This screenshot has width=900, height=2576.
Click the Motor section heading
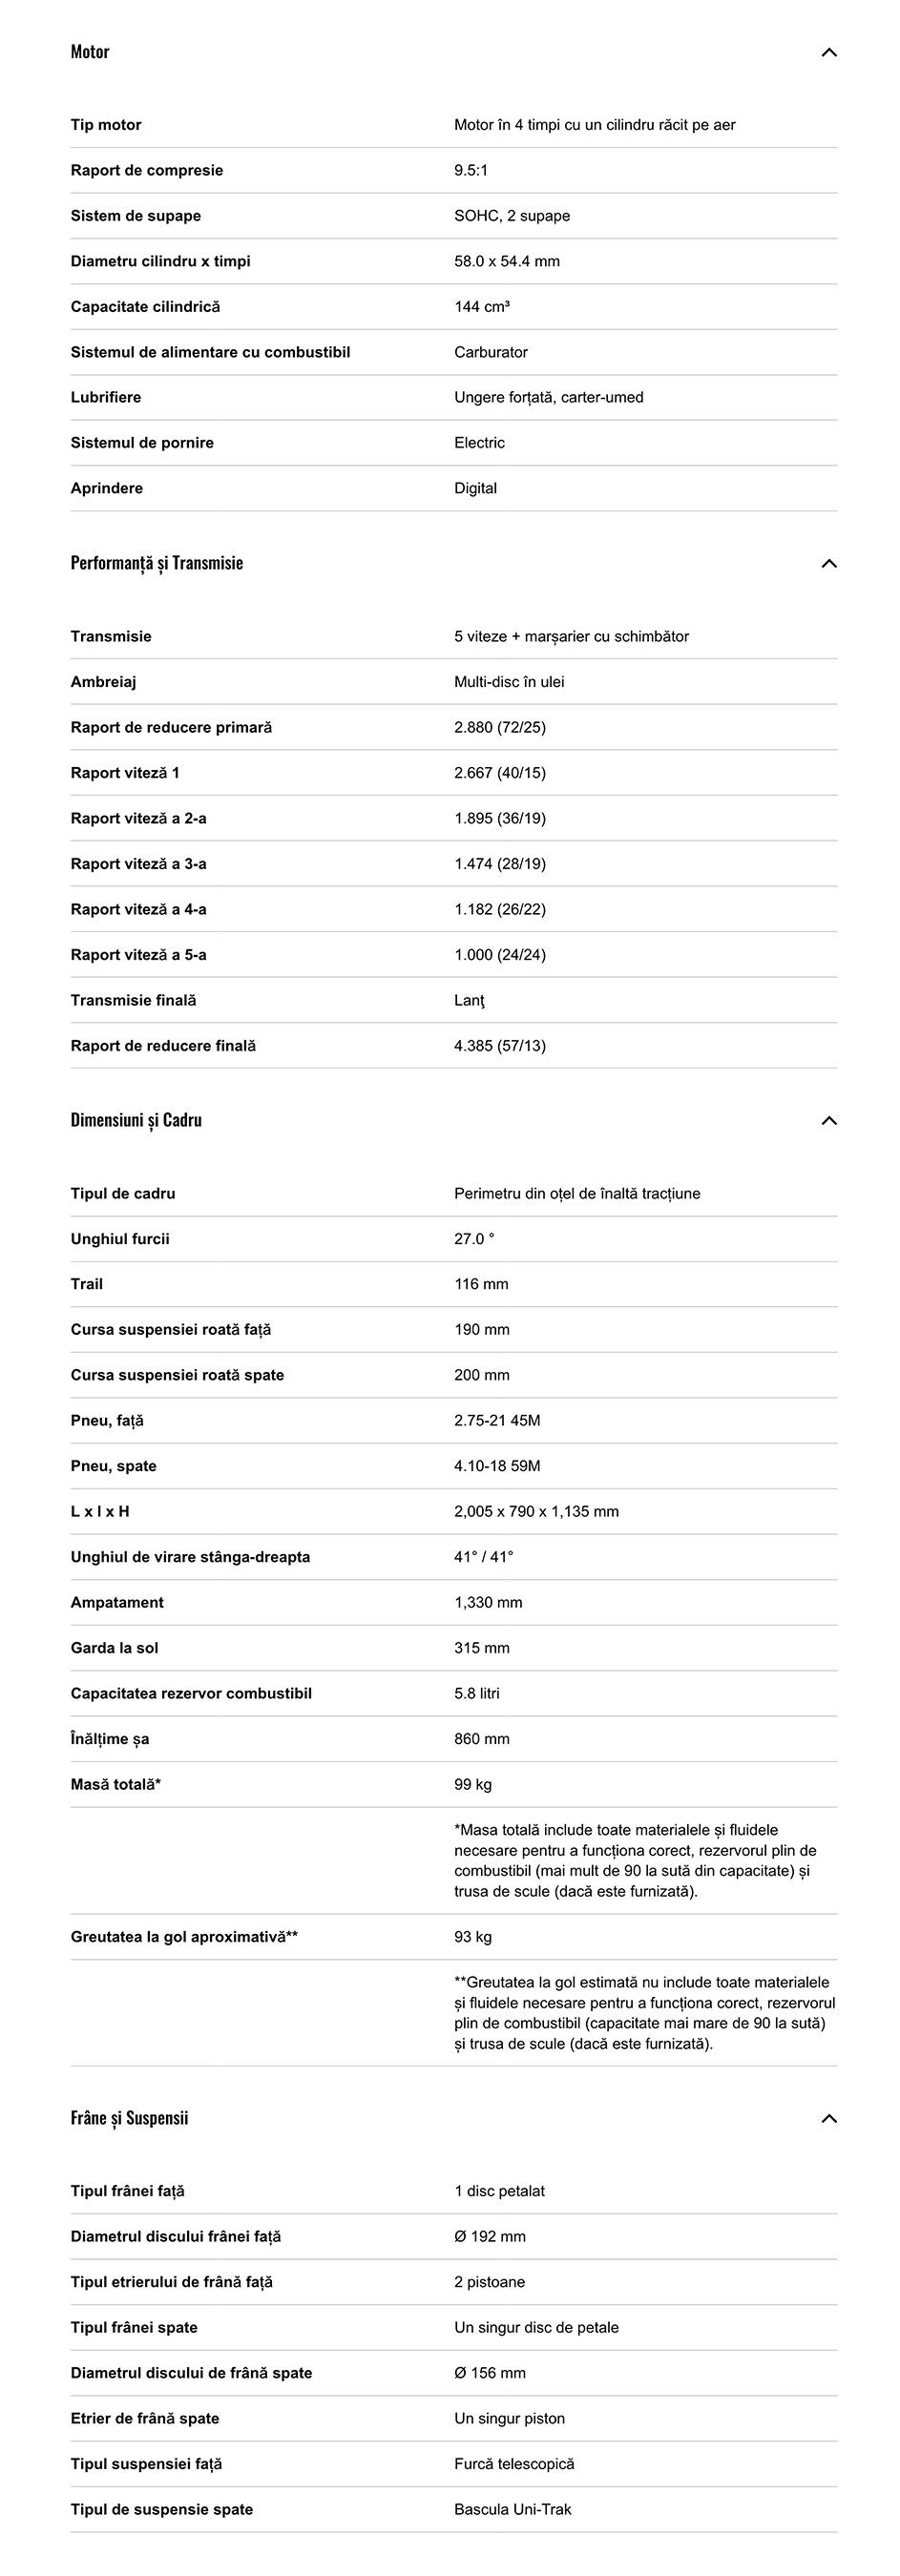90,52
